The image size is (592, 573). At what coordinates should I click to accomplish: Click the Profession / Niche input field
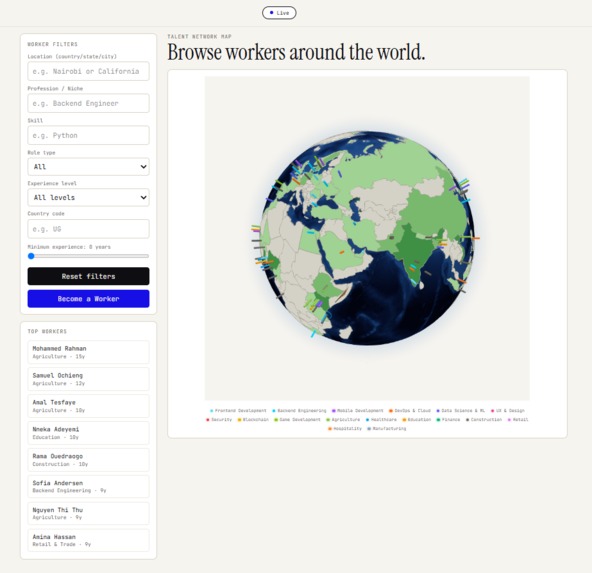[x=88, y=103]
